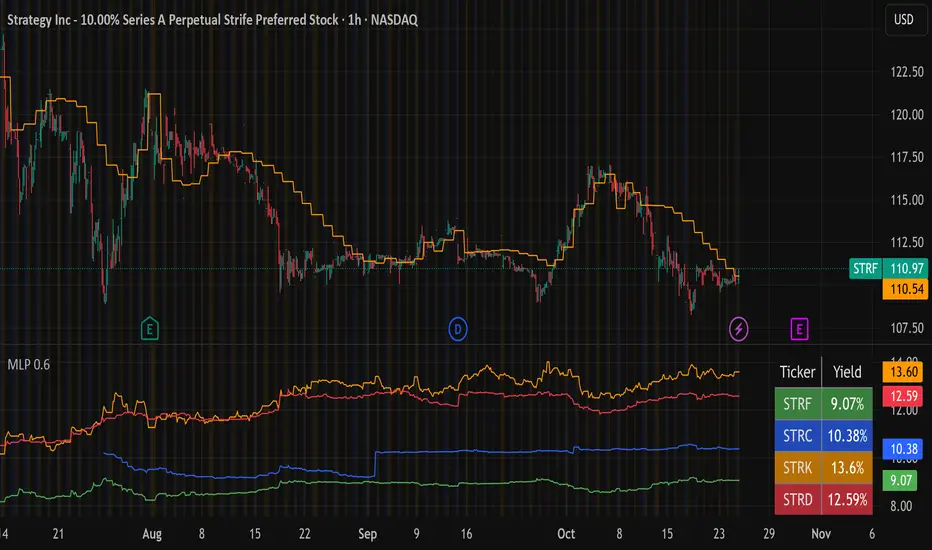
Task: Click the orange 13.60 indicator axis label
Action: (x=903, y=371)
